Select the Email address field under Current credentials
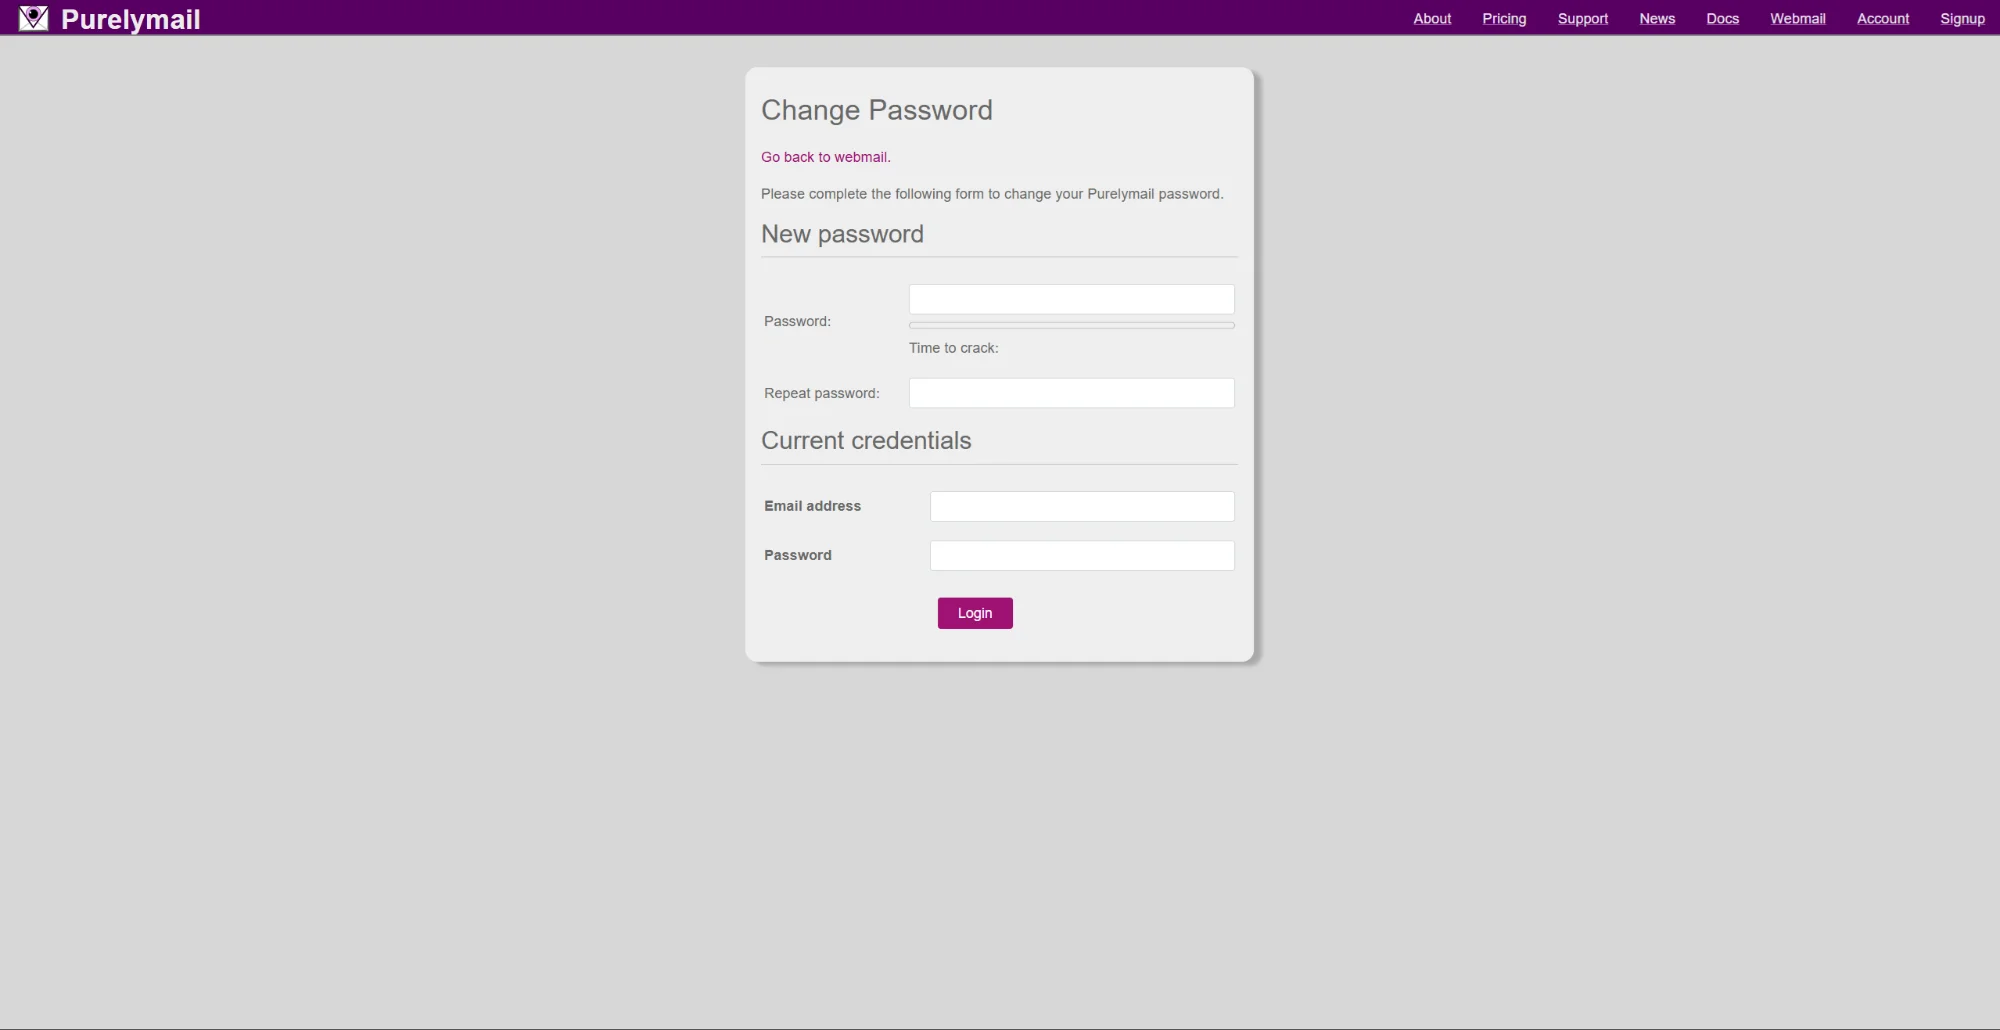This screenshot has width=2000, height=1030. coord(1081,506)
